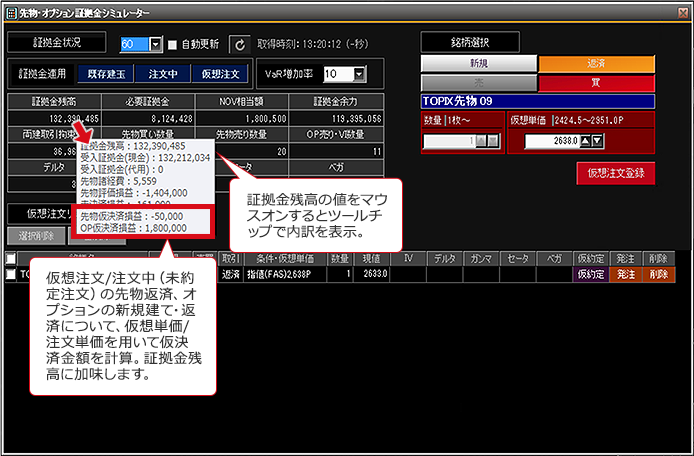
Task: Click the 仮想単価 price input field
Action: tap(552, 141)
